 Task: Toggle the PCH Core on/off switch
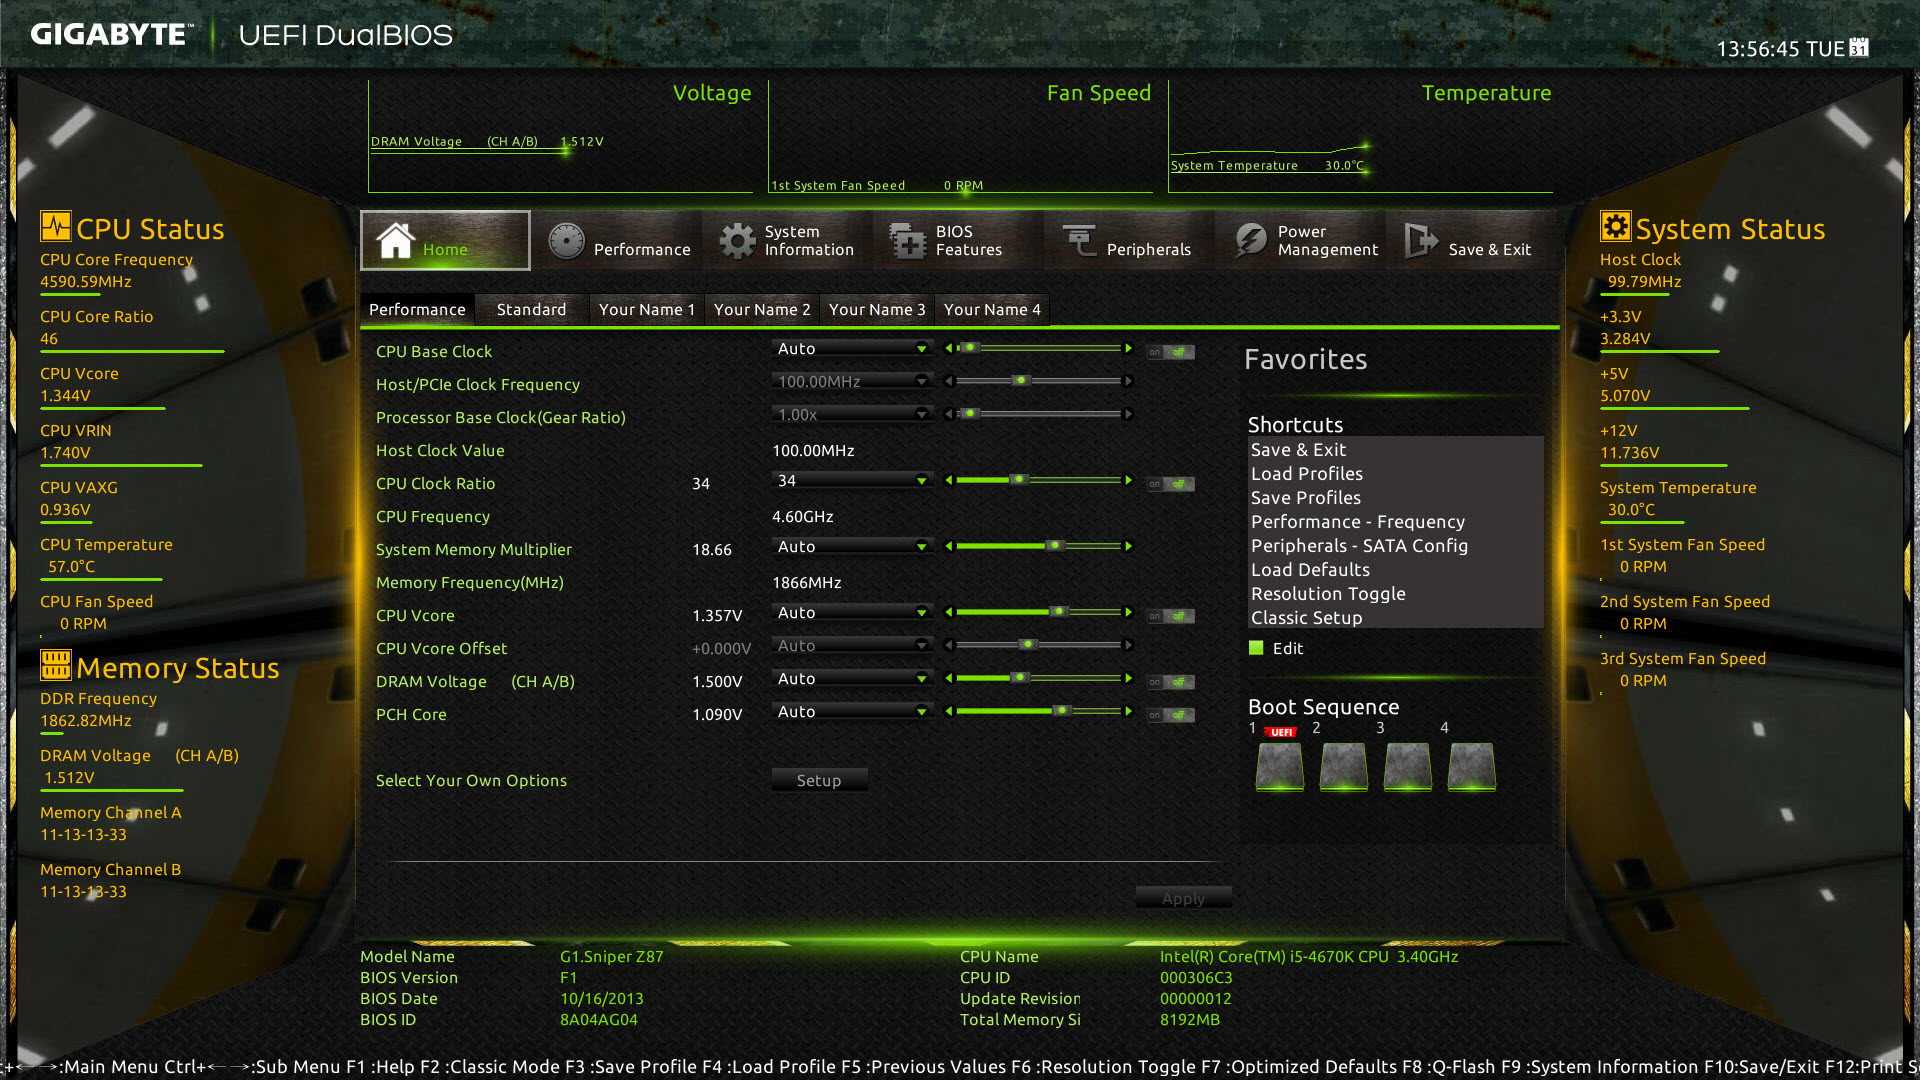[x=1170, y=715]
